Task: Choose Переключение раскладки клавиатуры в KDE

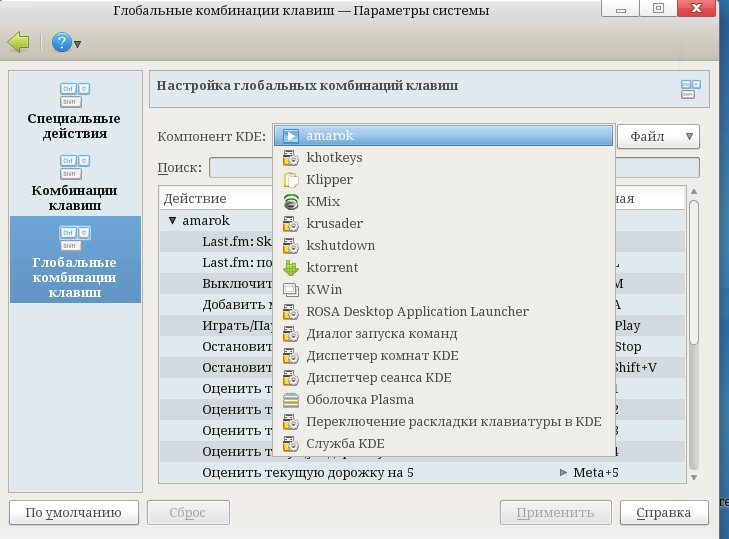Action: (x=444, y=422)
